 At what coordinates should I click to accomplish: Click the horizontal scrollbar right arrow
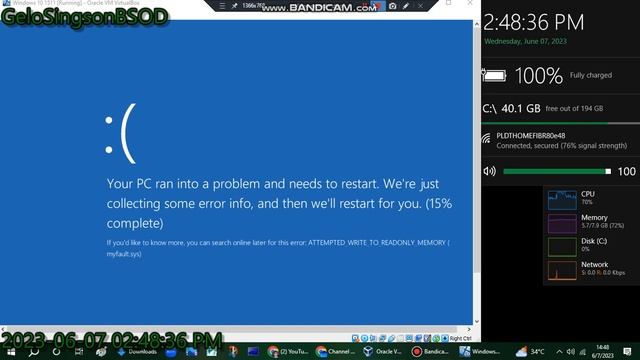click(469, 329)
